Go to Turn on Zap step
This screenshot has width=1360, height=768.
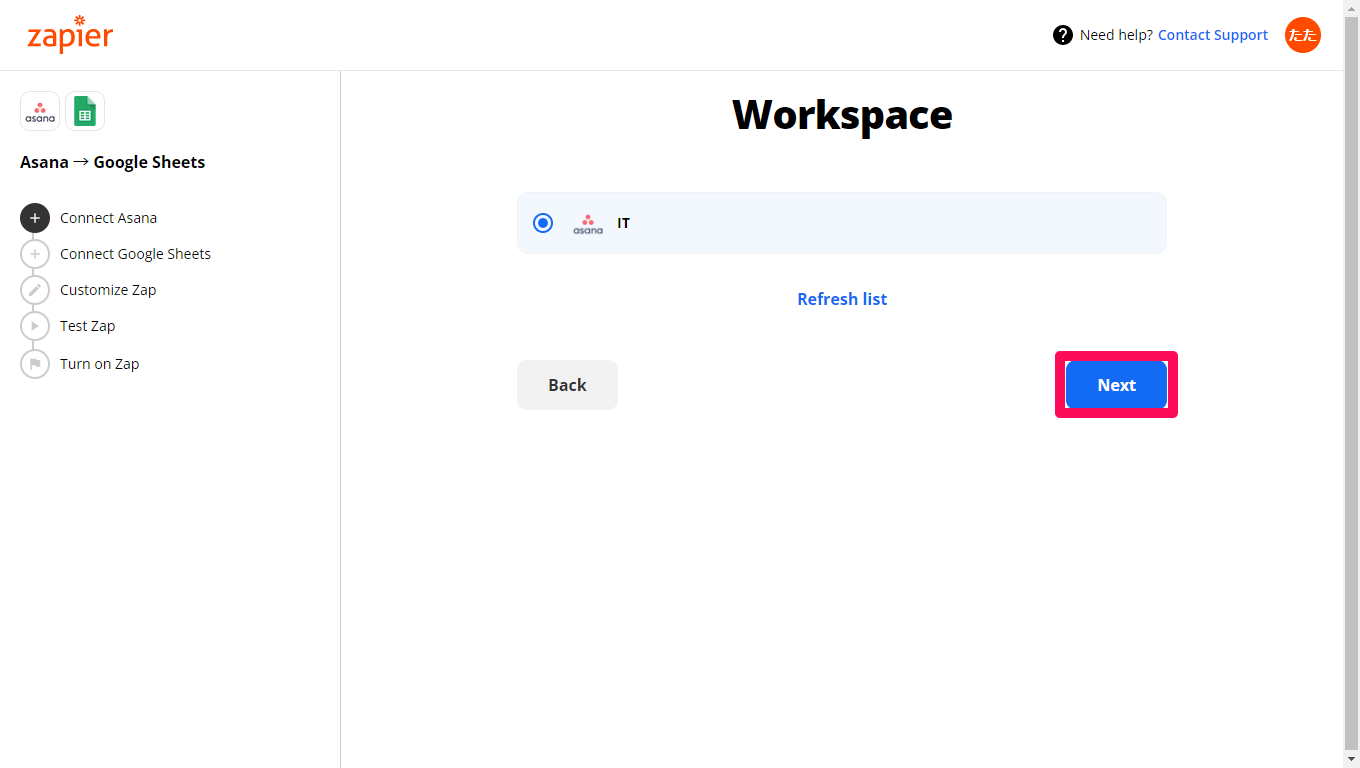point(99,364)
